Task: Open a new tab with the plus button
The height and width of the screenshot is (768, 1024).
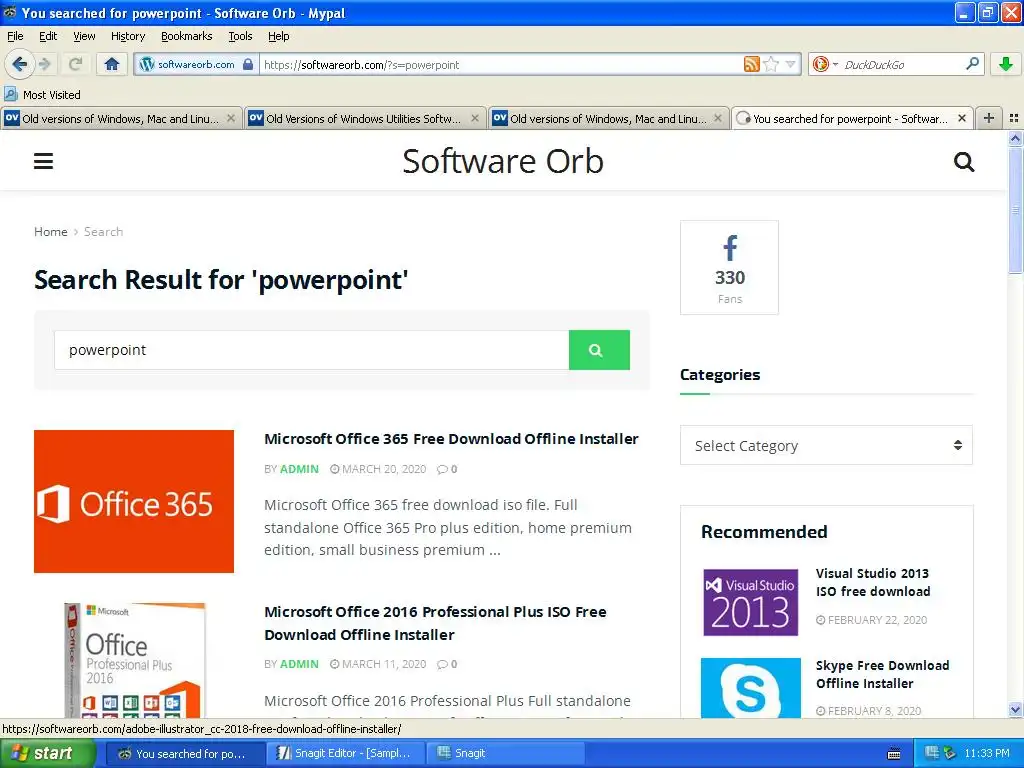Action: [989, 118]
